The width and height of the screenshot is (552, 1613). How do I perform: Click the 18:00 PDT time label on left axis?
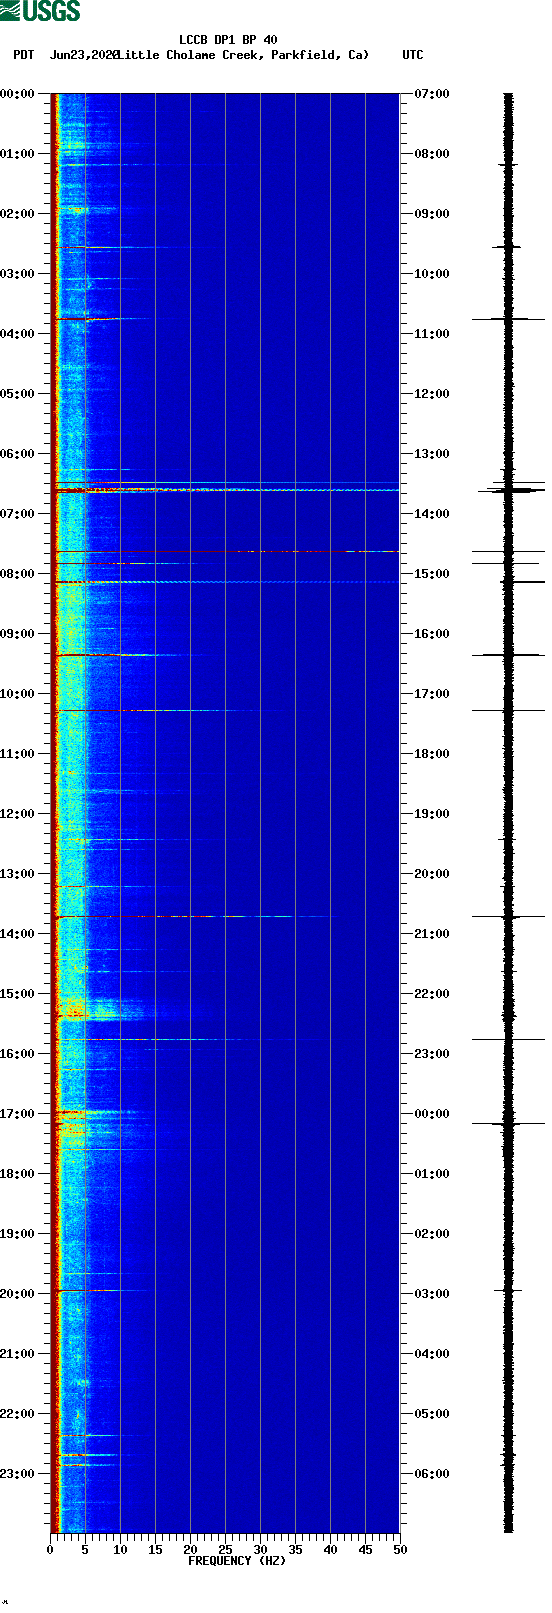point(18,1174)
